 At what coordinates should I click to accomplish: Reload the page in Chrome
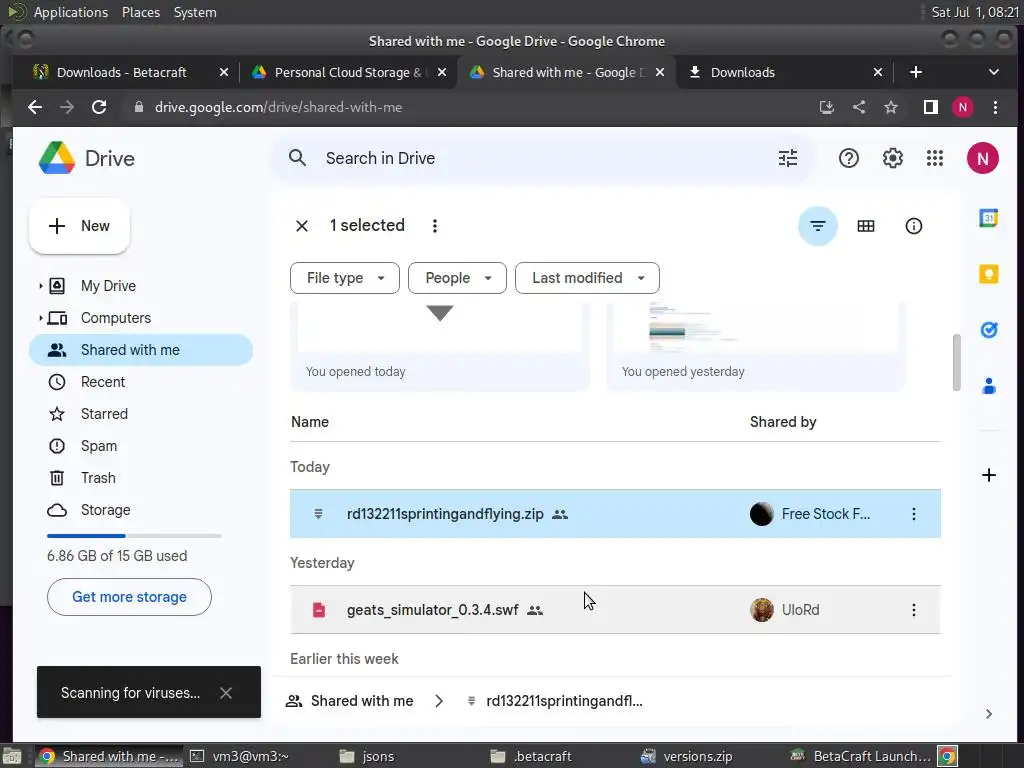point(99,107)
